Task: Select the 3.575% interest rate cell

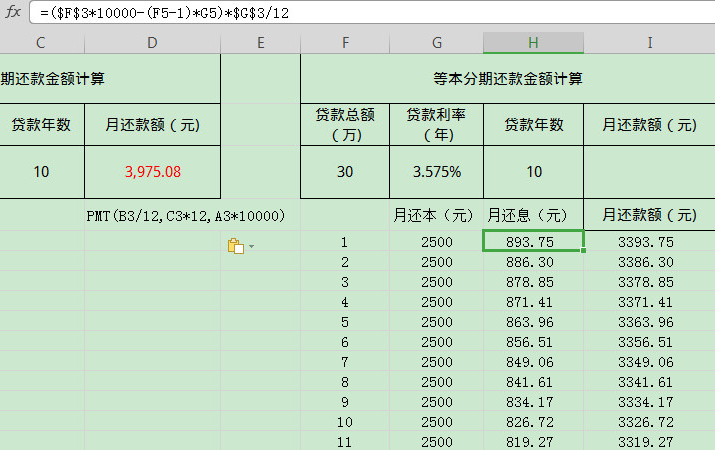Action: pyautogui.click(x=436, y=172)
